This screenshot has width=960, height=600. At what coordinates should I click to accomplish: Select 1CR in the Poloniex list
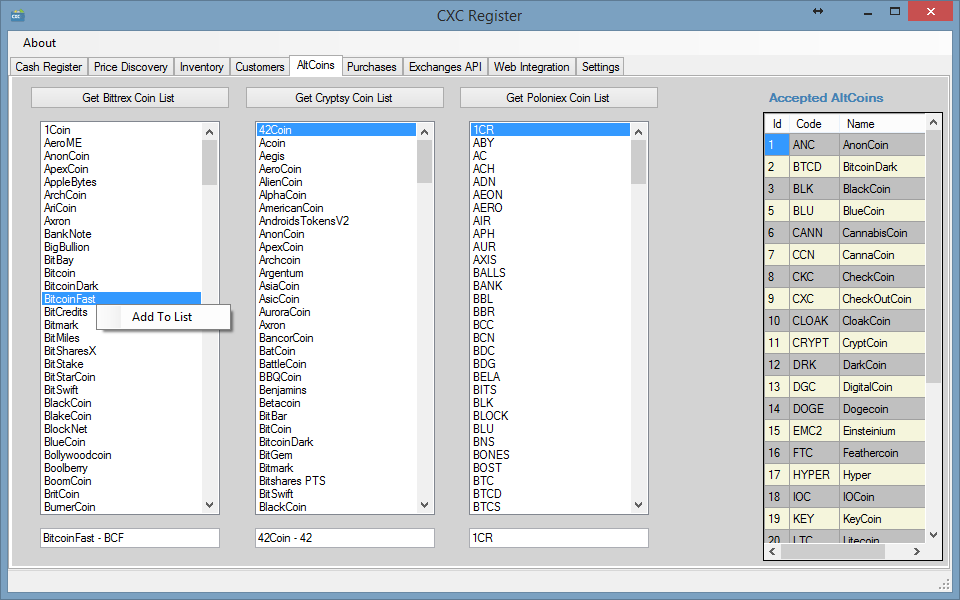coord(550,130)
